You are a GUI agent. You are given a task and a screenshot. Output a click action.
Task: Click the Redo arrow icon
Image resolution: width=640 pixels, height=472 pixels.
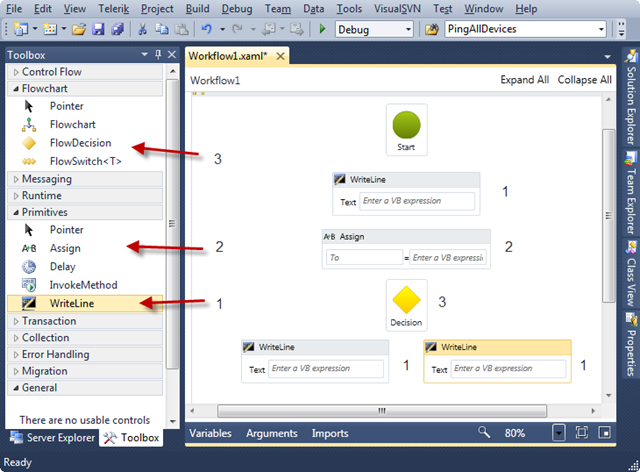click(x=237, y=29)
